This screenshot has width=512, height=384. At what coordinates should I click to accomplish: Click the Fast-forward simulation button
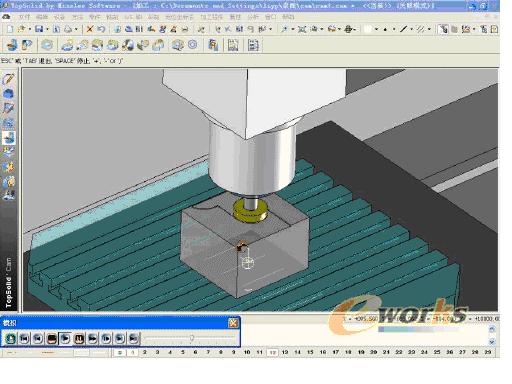pyautogui.click(x=92, y=339)
